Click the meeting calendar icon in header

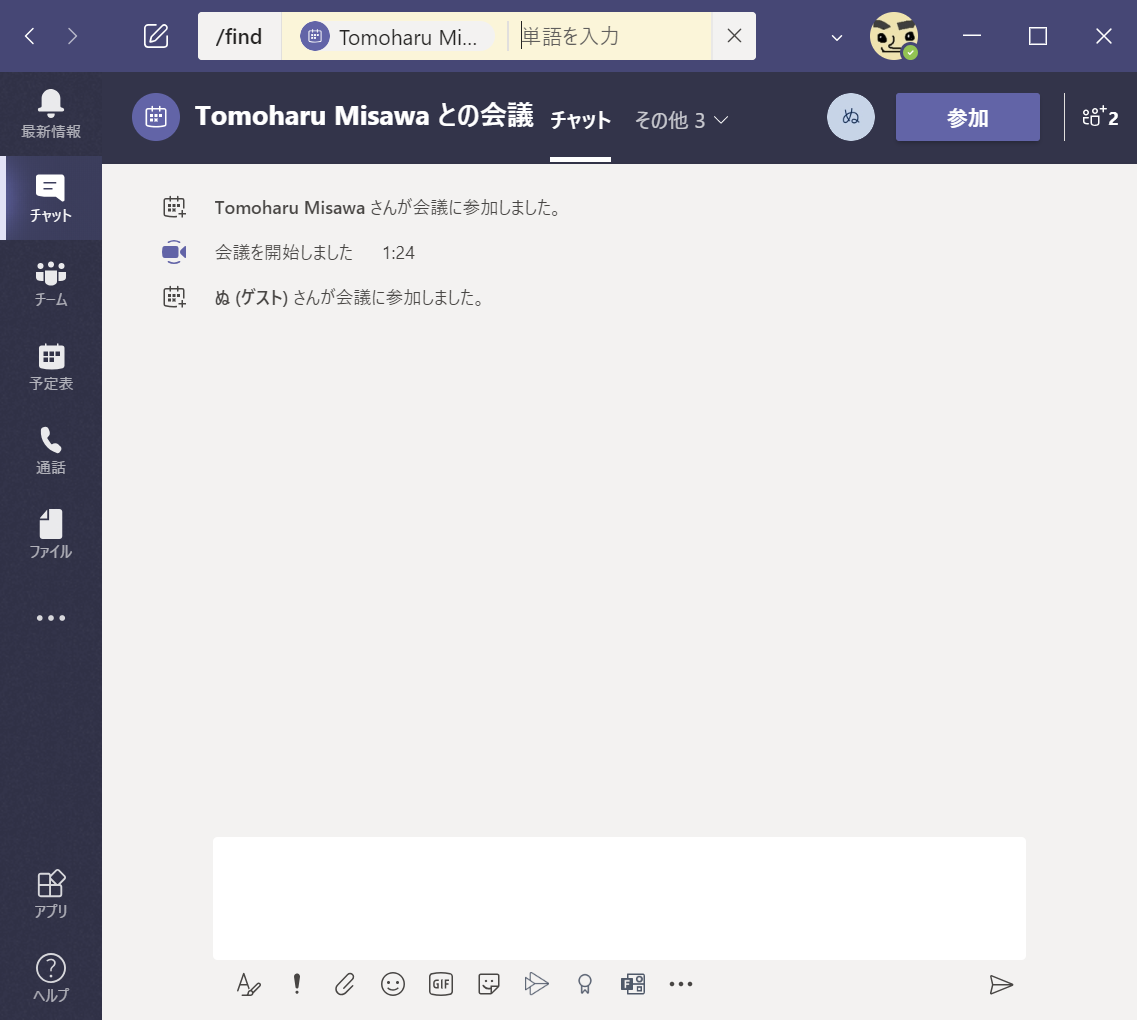(156, 117)
